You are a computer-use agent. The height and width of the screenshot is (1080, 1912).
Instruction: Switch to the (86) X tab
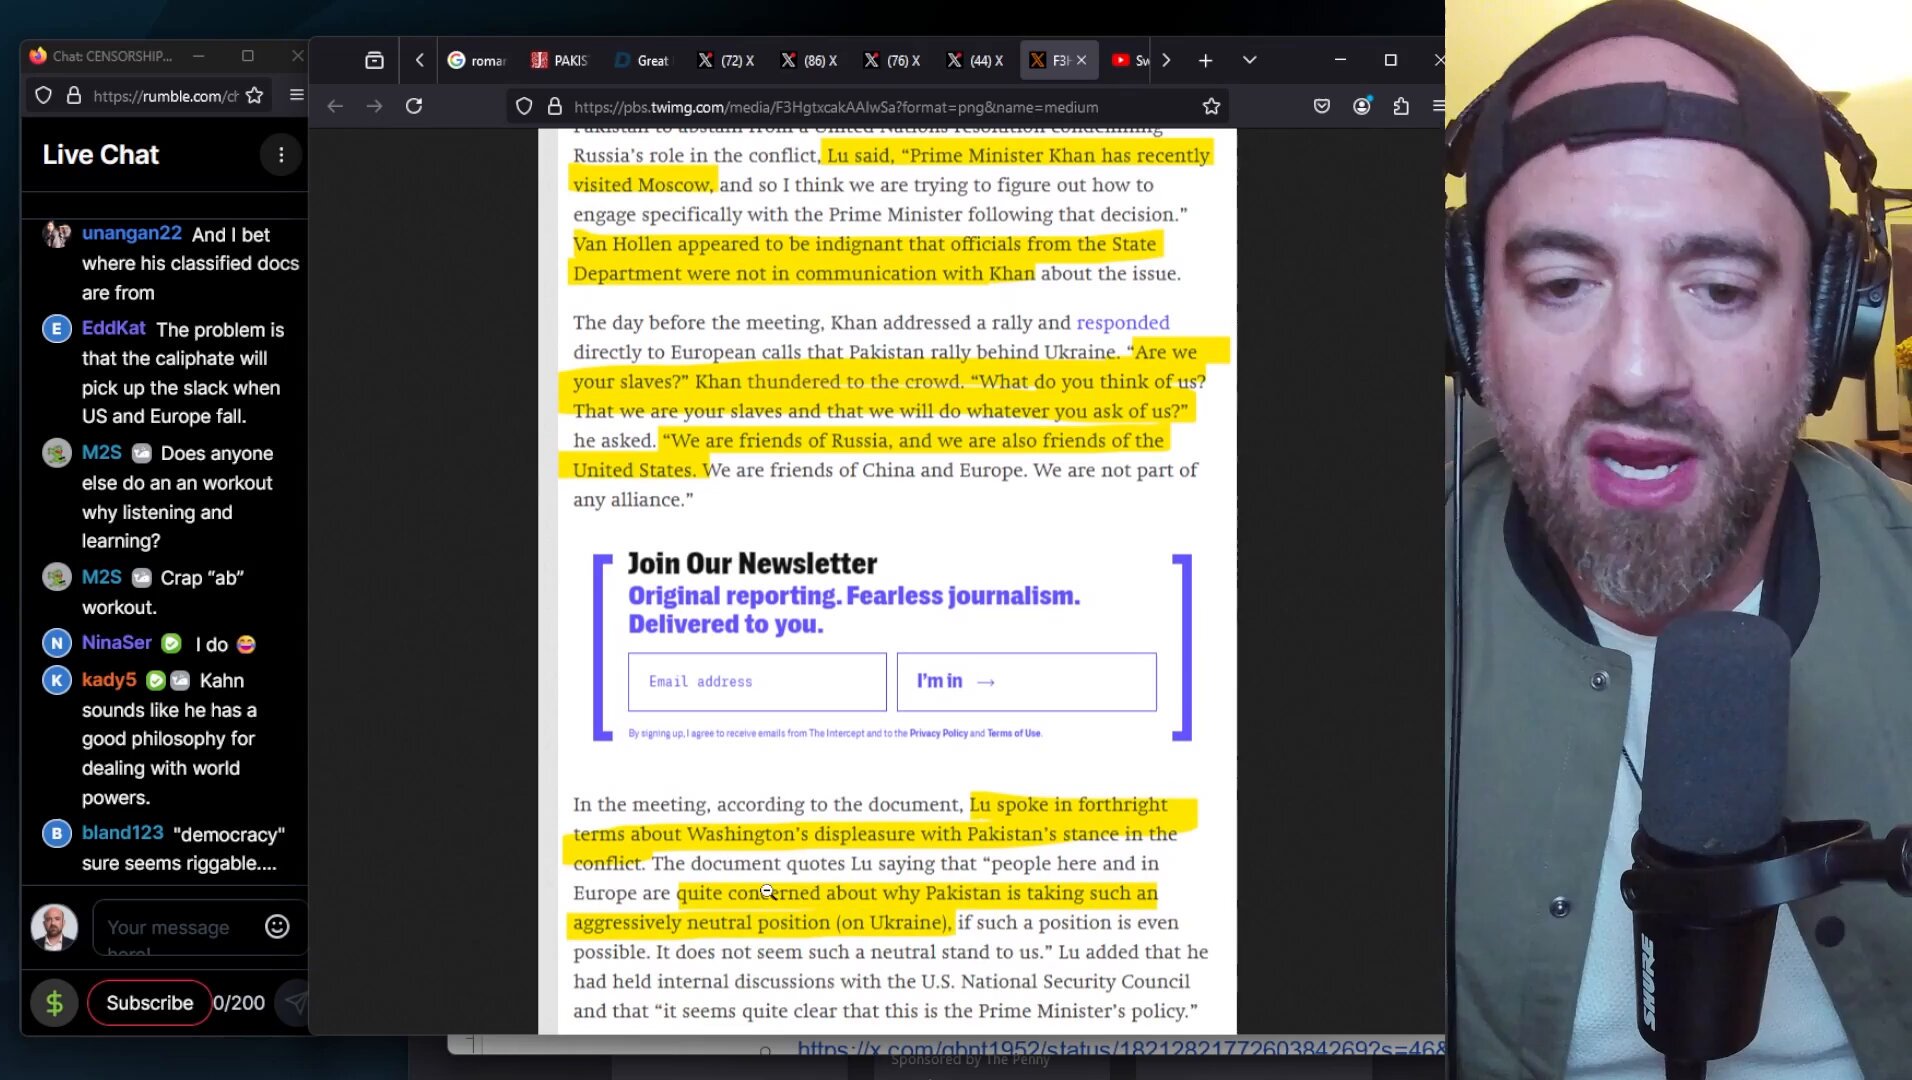coord(809,60)
